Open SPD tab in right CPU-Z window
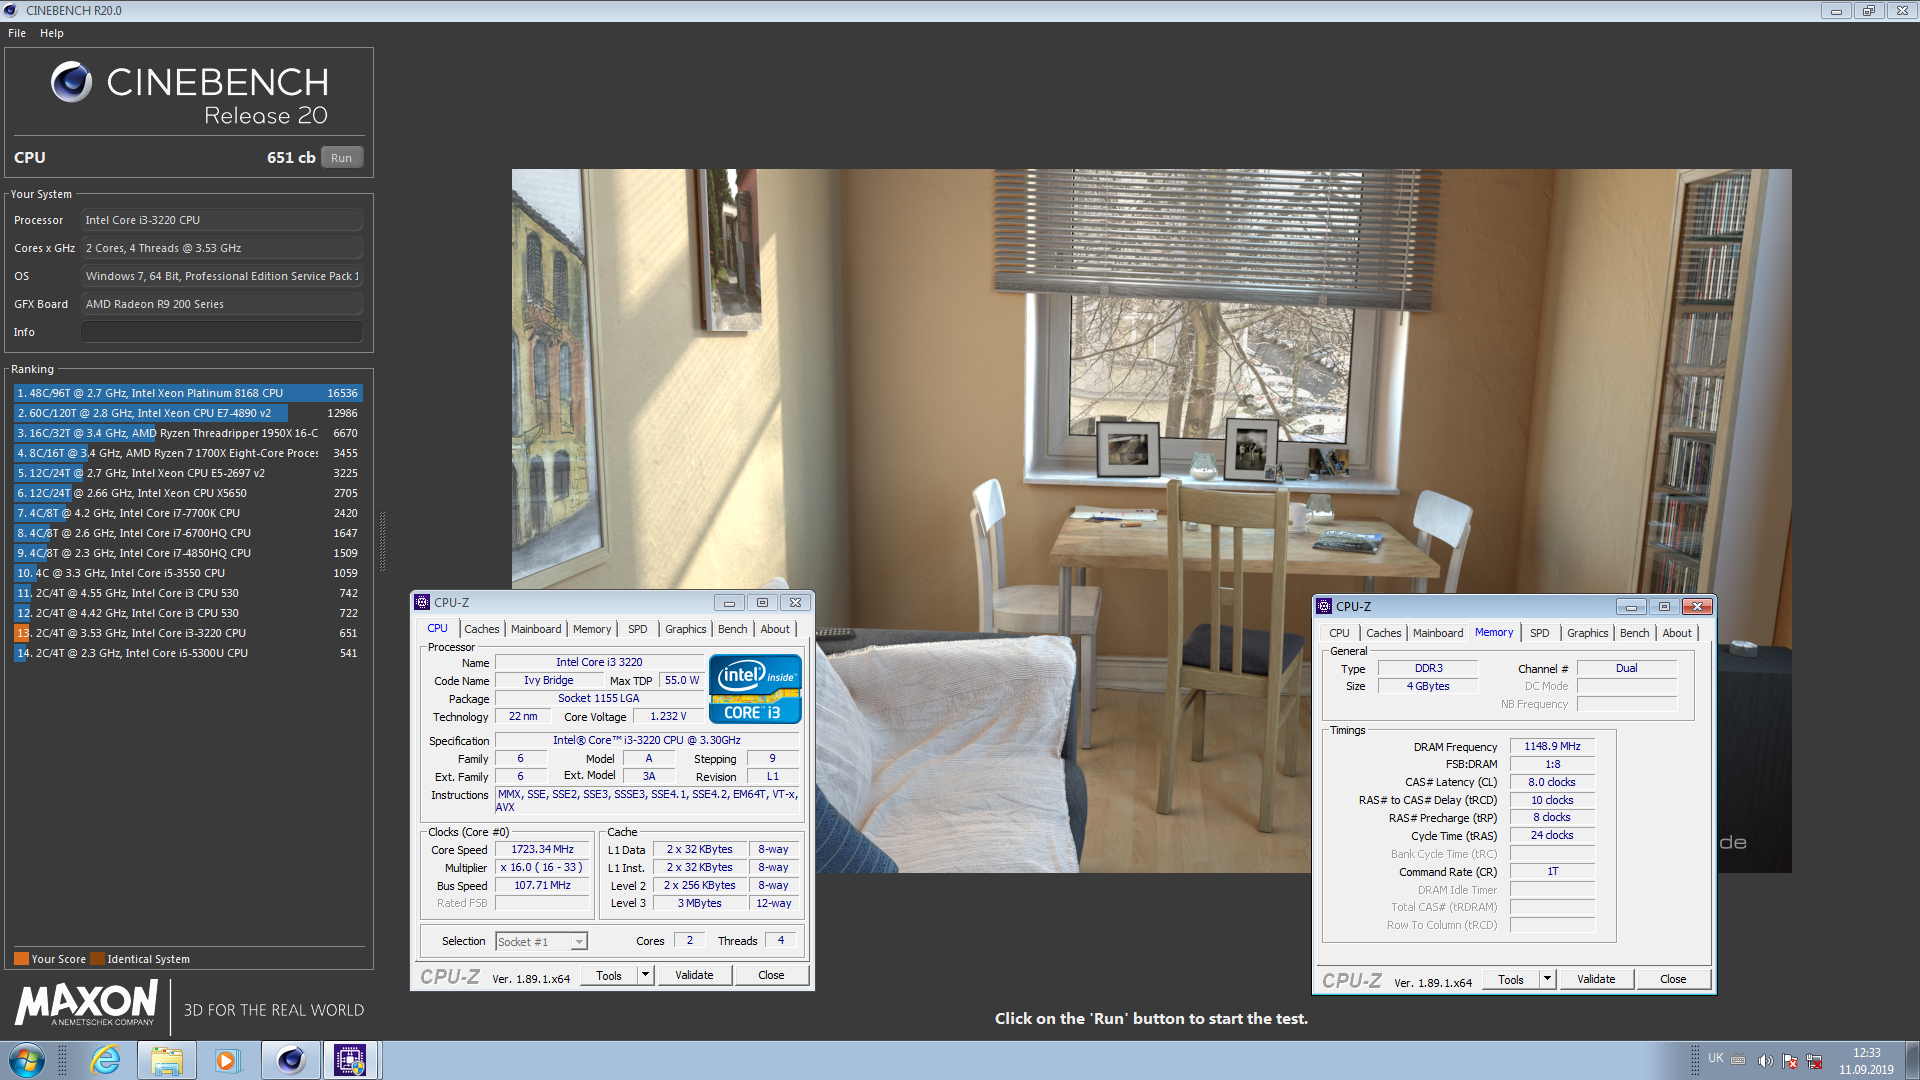 (1540, 633)
